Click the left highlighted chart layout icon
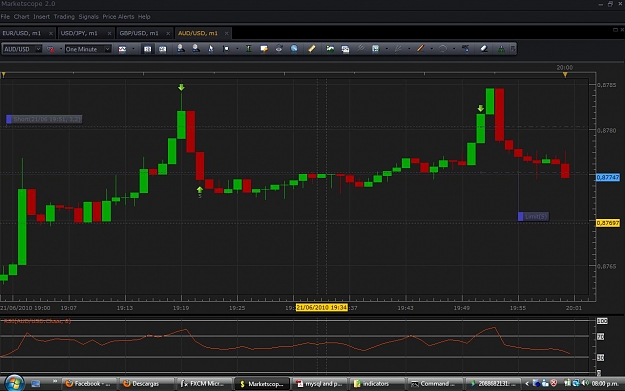 [147, 49]
